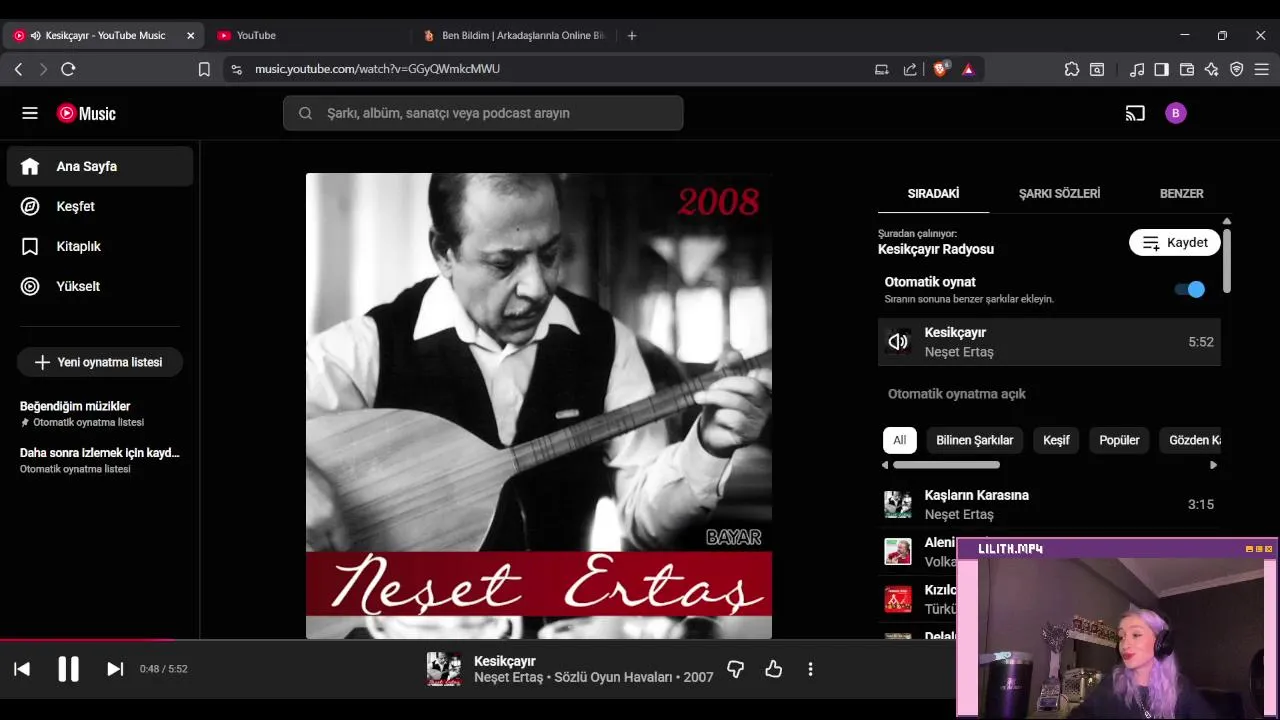Click the Kaydet queue button
Screen dimensions: 1280x720
(x=1175, y=243)
